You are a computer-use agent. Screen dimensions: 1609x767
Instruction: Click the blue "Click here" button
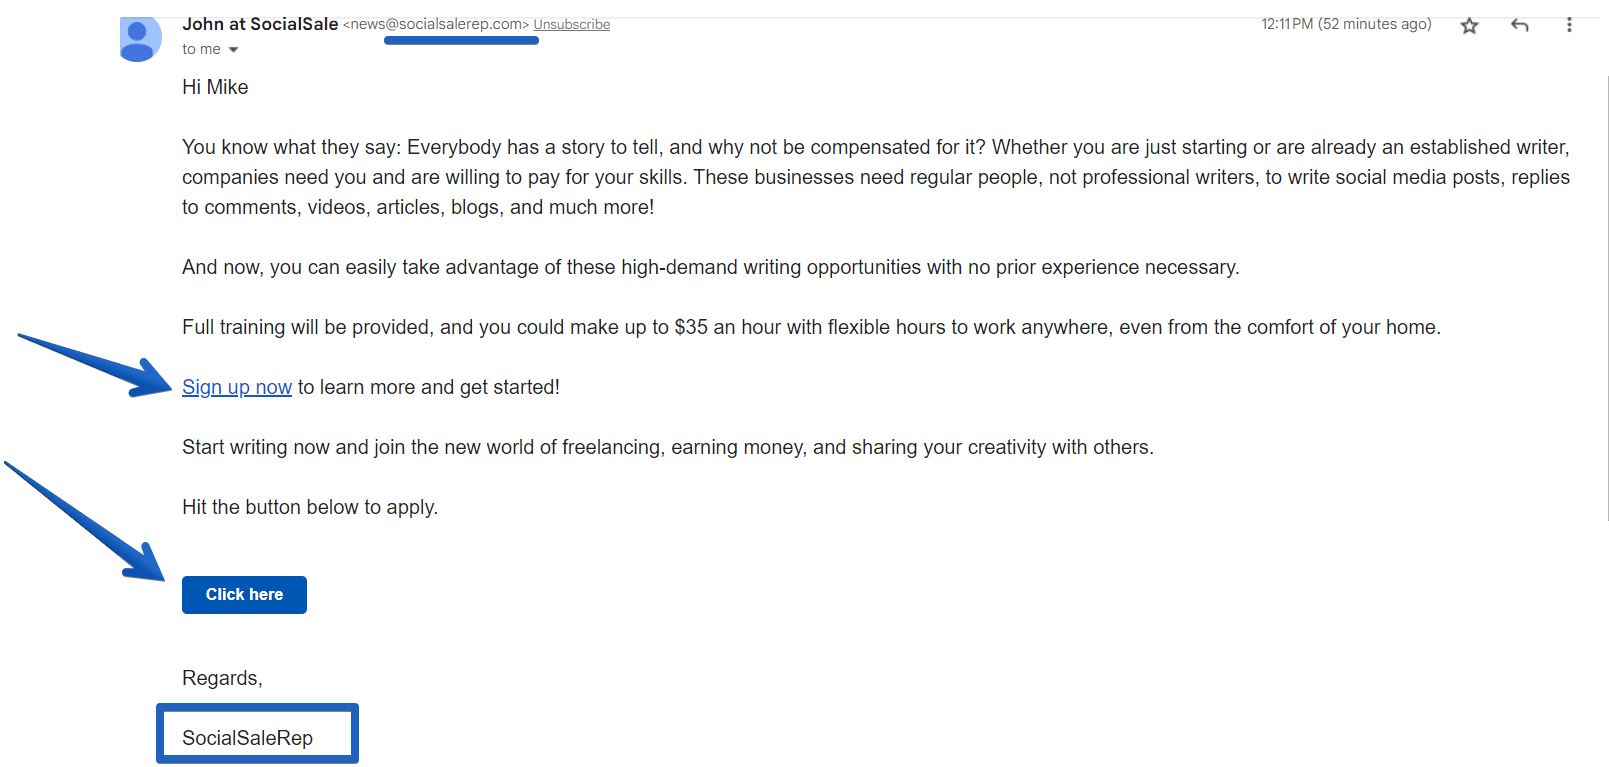pos(244,595)
